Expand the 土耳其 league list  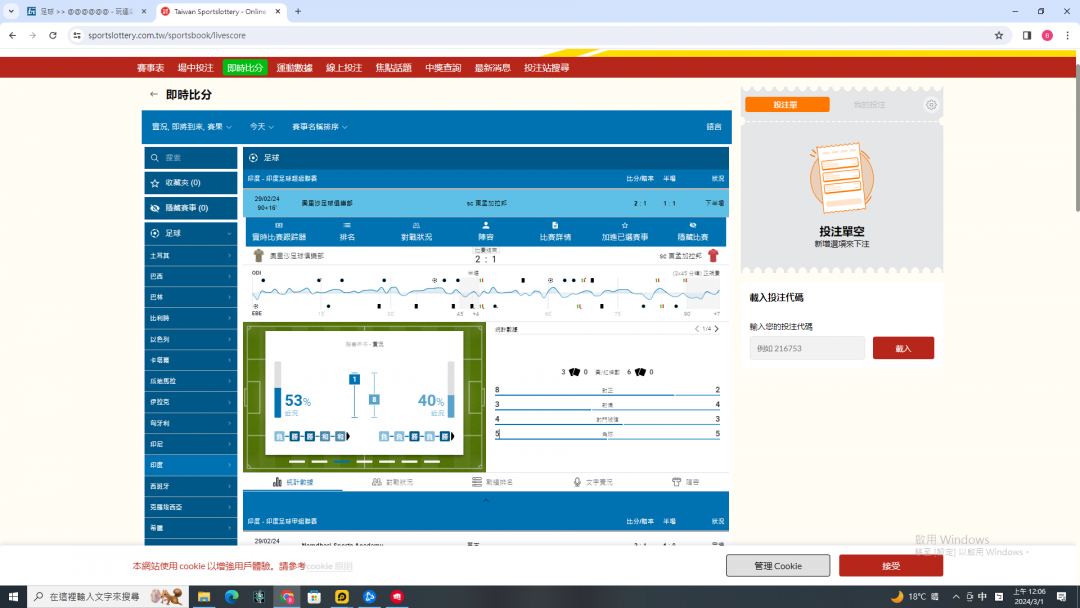191,255
